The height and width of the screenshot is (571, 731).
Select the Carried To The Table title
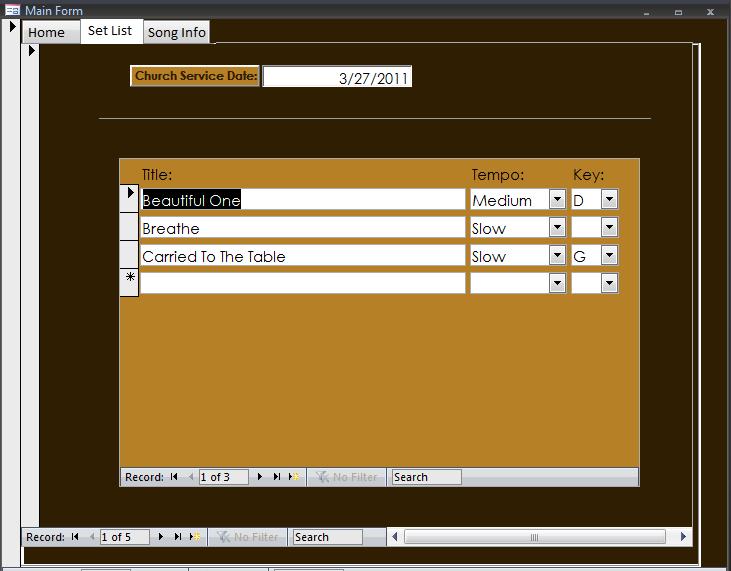tap(303, 255)
